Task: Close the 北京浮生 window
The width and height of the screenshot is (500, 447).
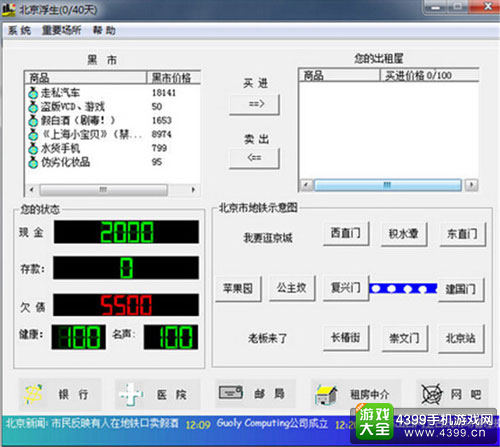Action: pyautogui.click(x=488, y=6)
